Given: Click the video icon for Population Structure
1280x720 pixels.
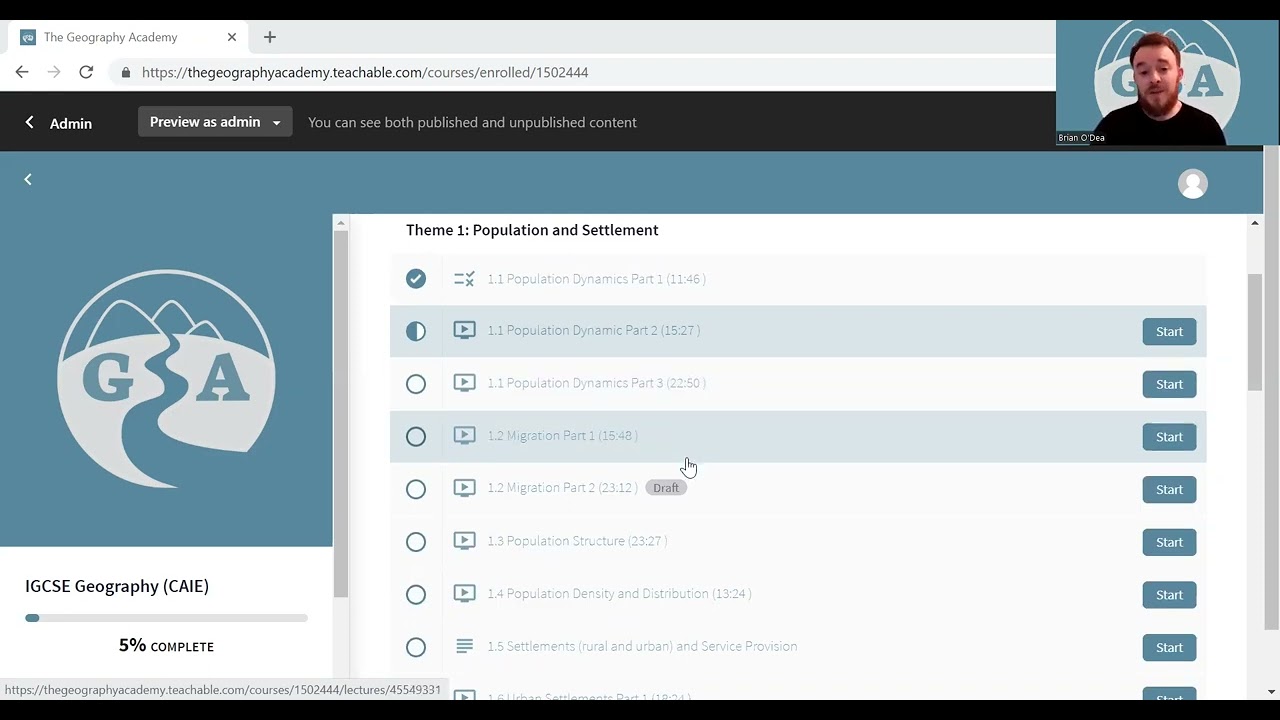Looking at the screenshot, I should click(464, 541).
